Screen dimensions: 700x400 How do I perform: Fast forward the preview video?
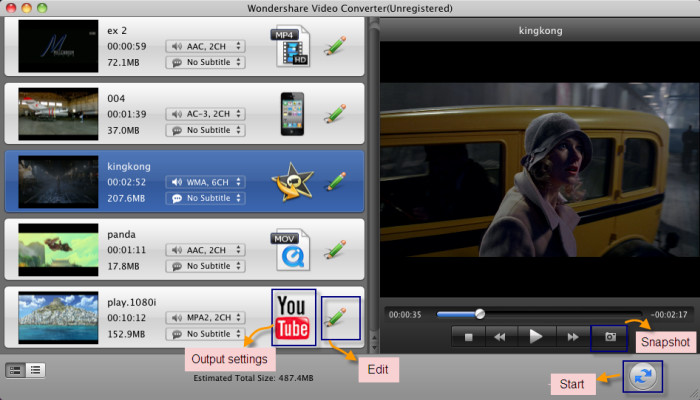573,337
